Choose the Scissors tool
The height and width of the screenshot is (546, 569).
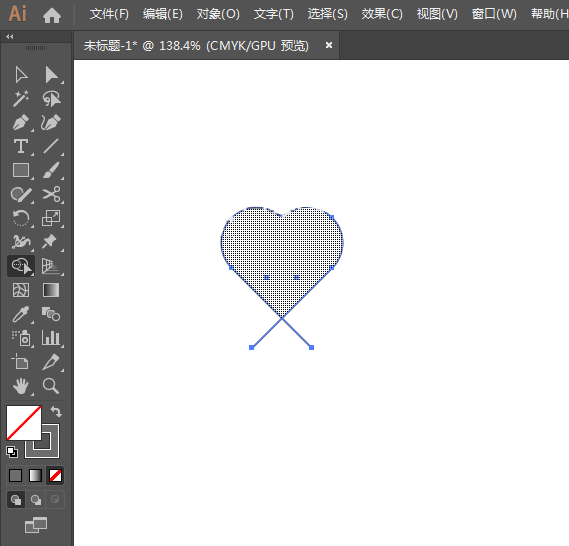pyautogui.click(x=52, y=194)
